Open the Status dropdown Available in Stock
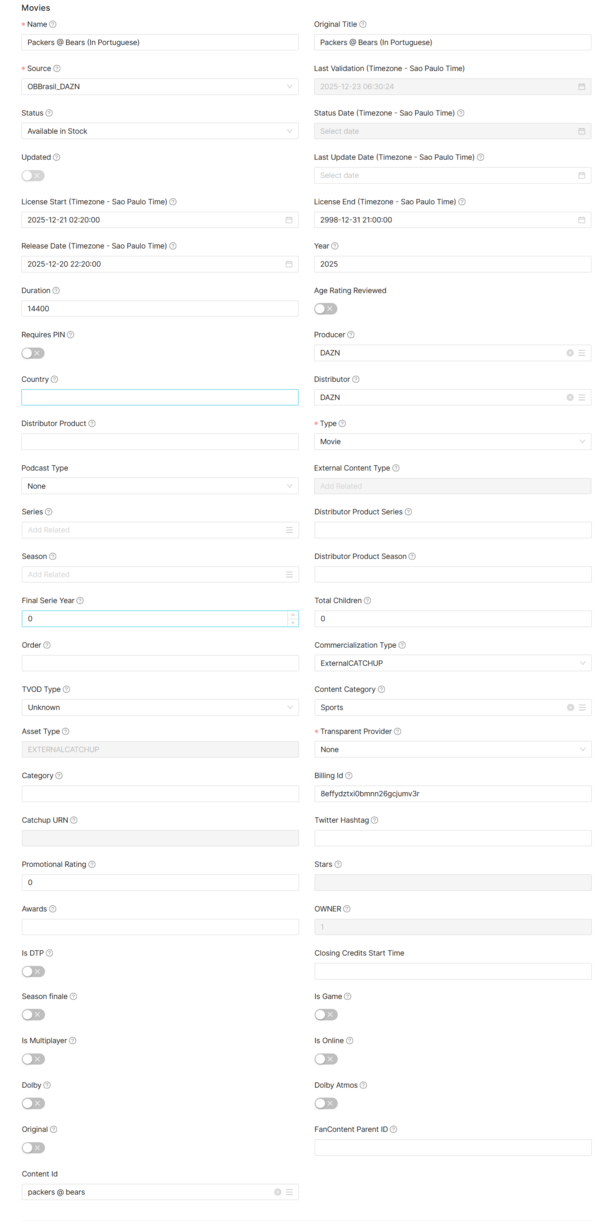Viewport: 600px width, 1226px height. click(x=160, y=131)
